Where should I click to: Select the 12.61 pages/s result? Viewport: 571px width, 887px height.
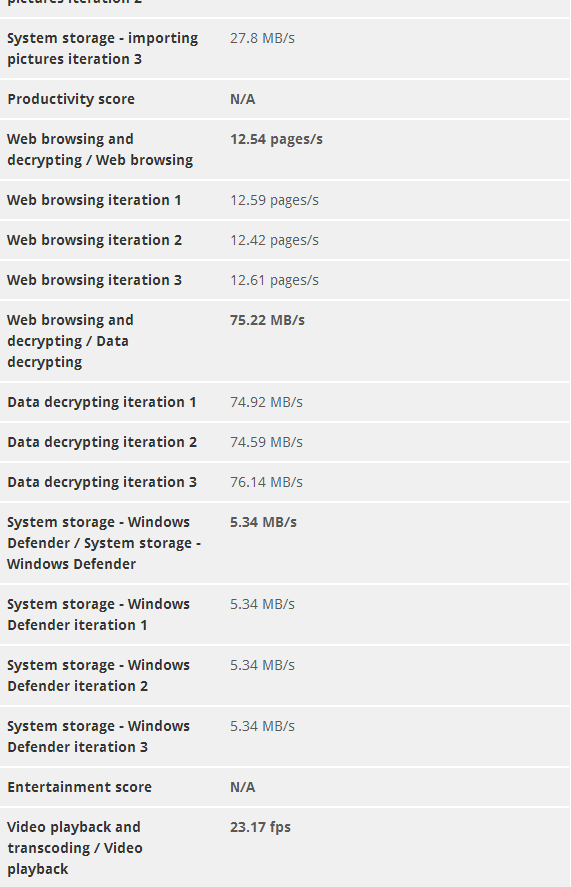(x=274, y=280)
